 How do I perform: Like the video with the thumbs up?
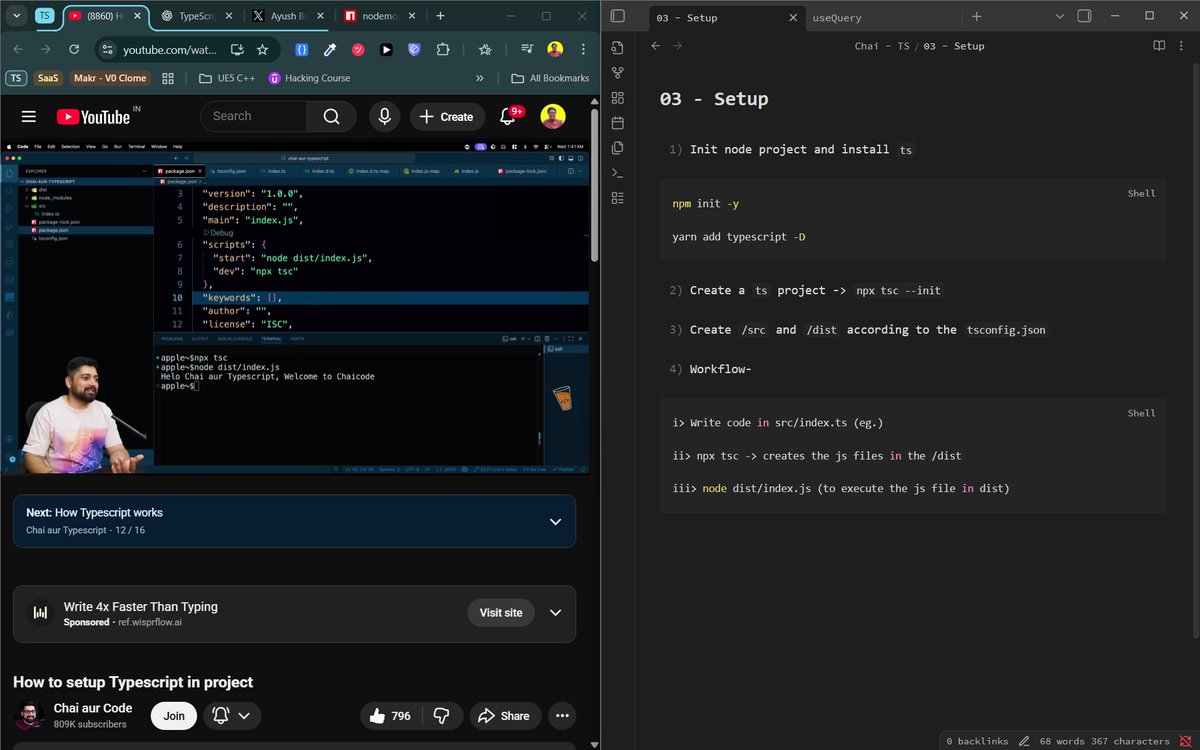coord(377,716)
